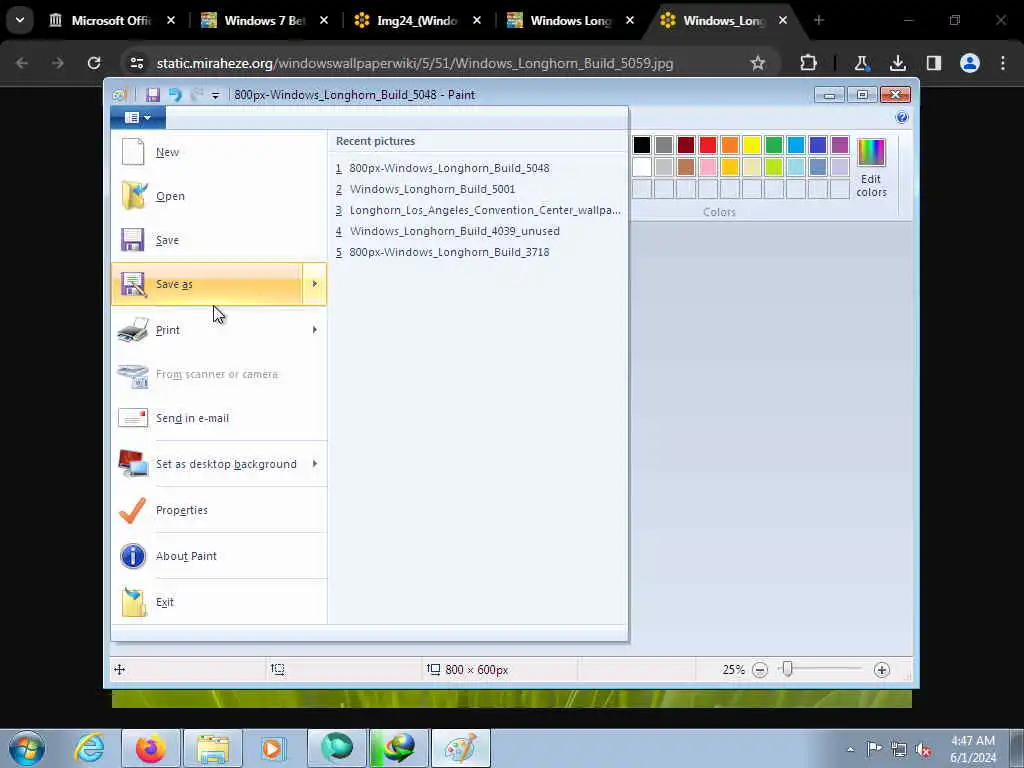Switch to the Windows Longhorn wiki tab

coord(571,21)
